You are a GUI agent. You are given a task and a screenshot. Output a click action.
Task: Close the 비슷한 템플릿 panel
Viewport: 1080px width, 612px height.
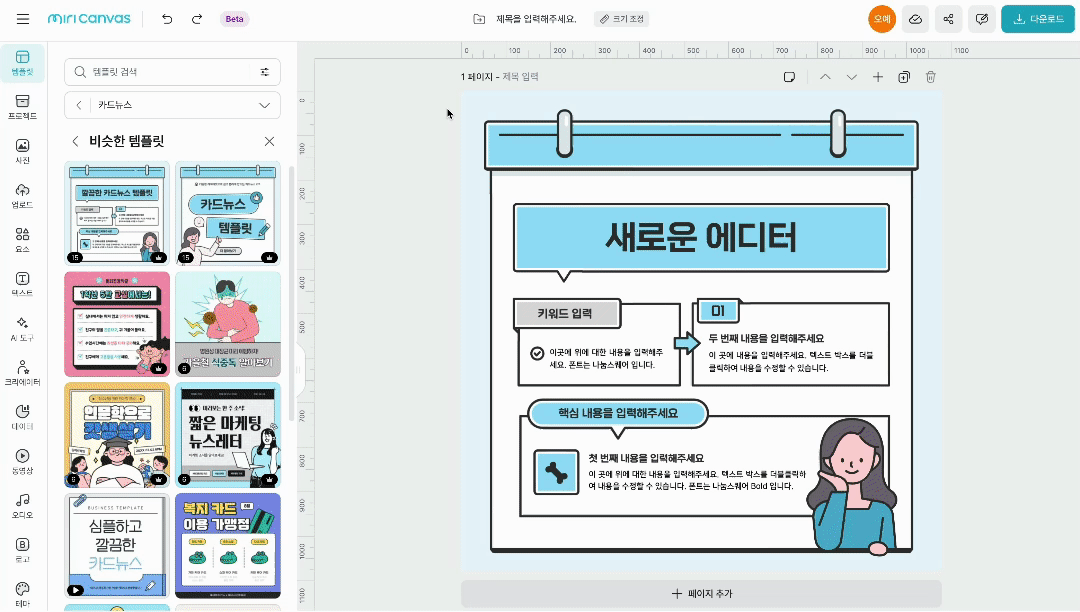269,141
